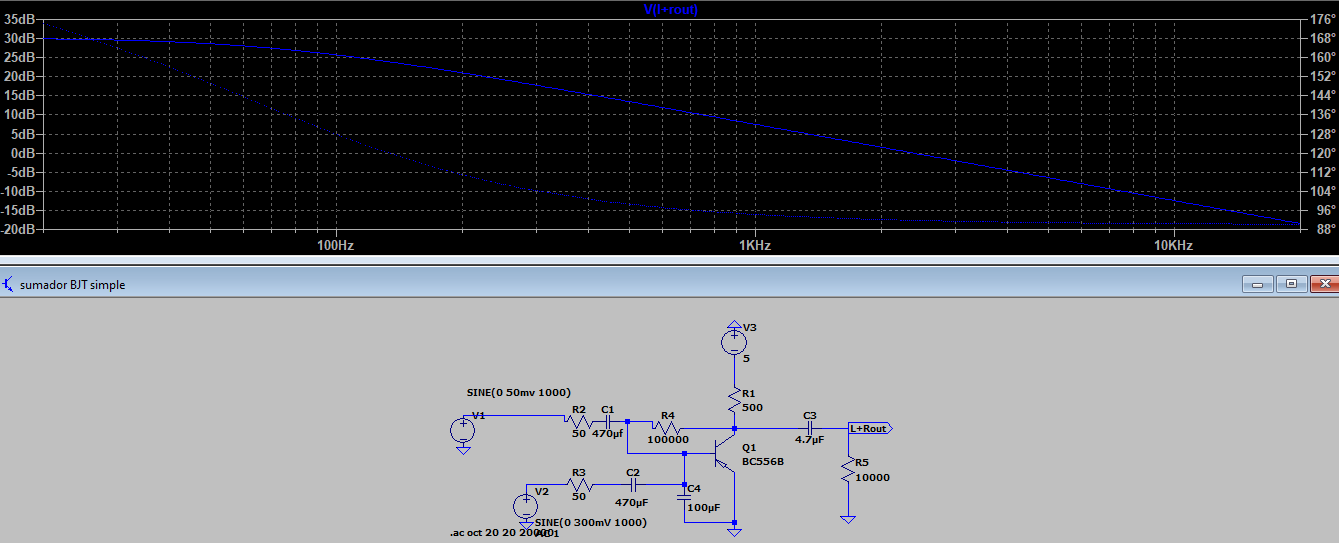The width and height of the screenshot is (1339, 543).
Task: Select capacitor C3 symbol
Action: (811, 428)
